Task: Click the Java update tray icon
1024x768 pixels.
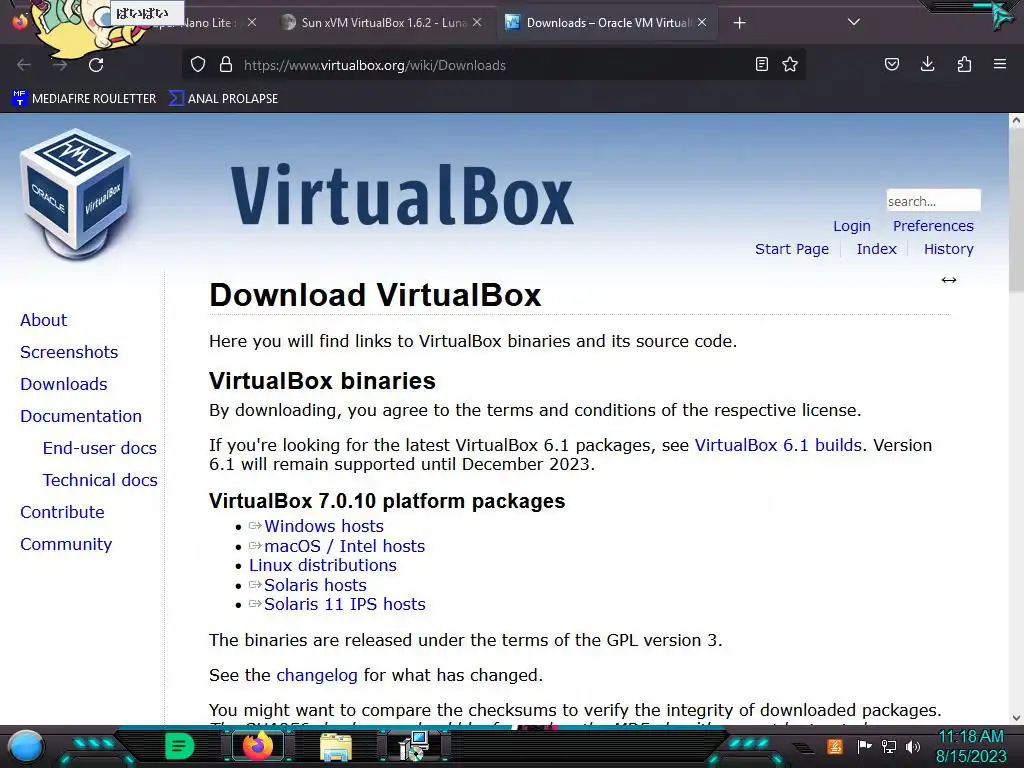Action: [x=834, y=746]
